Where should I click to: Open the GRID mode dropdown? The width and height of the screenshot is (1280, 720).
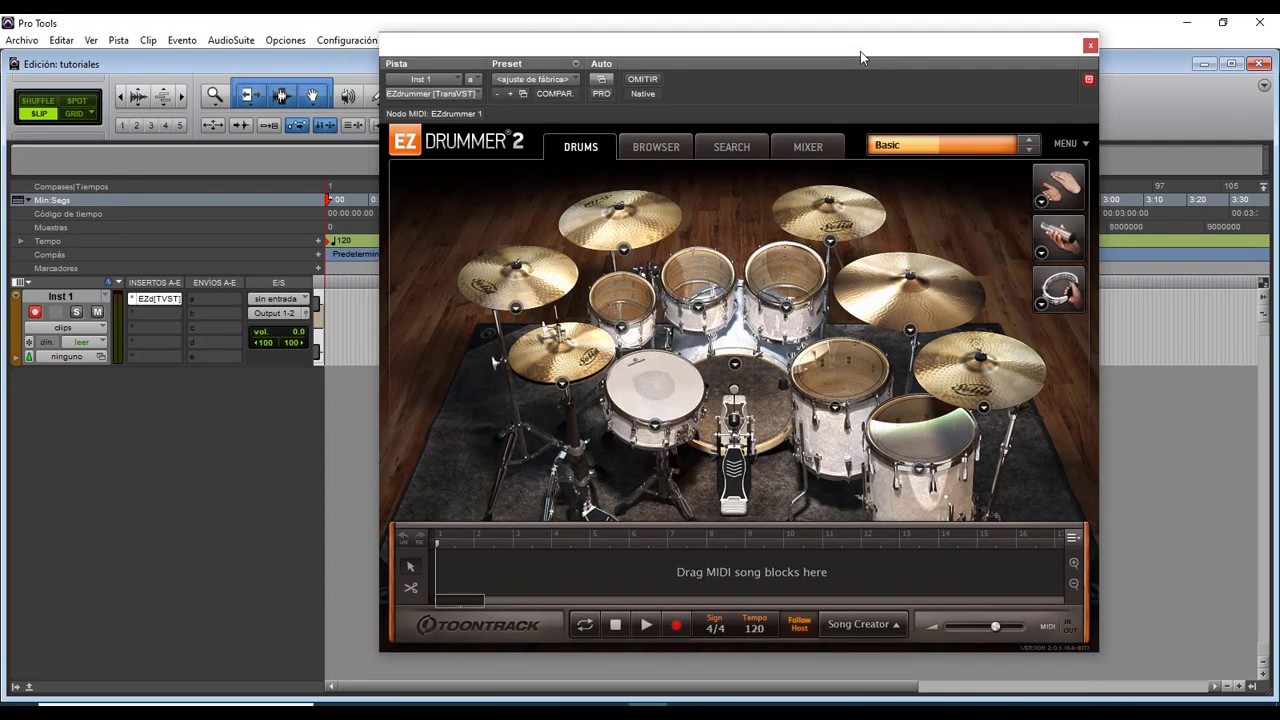coord(78,113)
